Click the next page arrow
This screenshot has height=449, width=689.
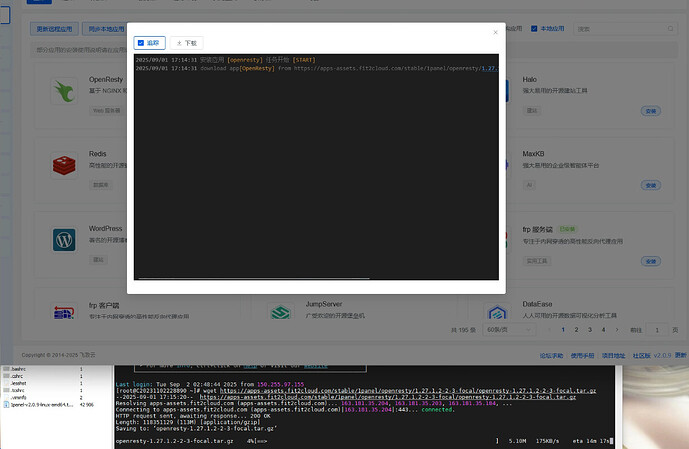(x=617, y=330)
